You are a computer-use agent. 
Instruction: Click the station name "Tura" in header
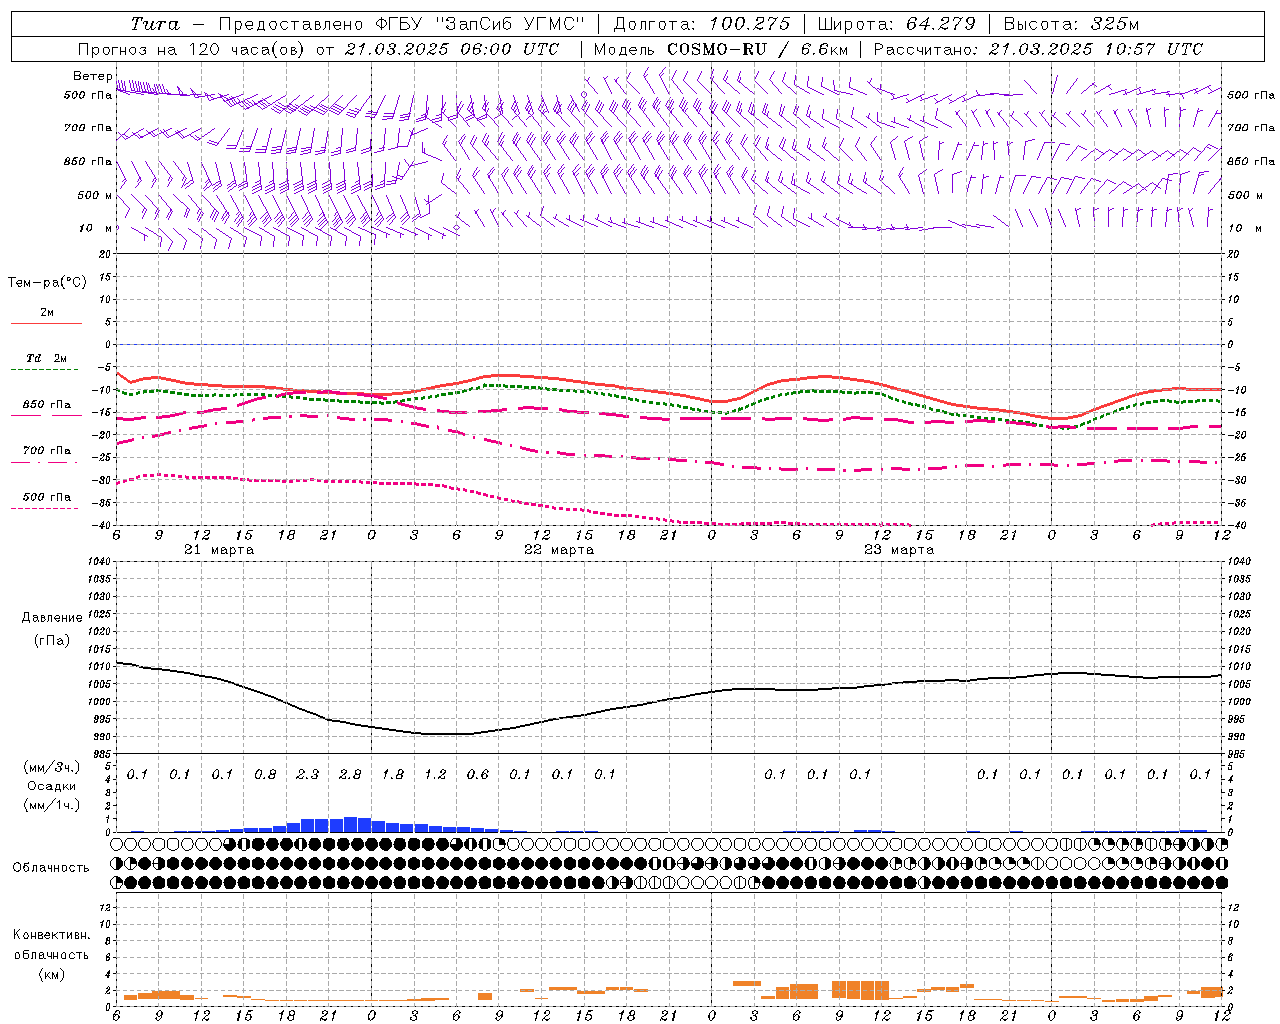pyautogui.click(x=155, y=23)
